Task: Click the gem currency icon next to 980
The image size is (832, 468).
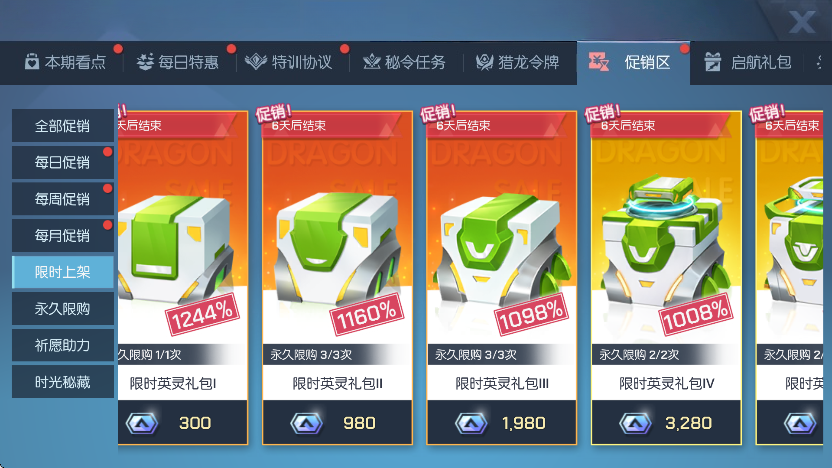Action: click(306, 423)
